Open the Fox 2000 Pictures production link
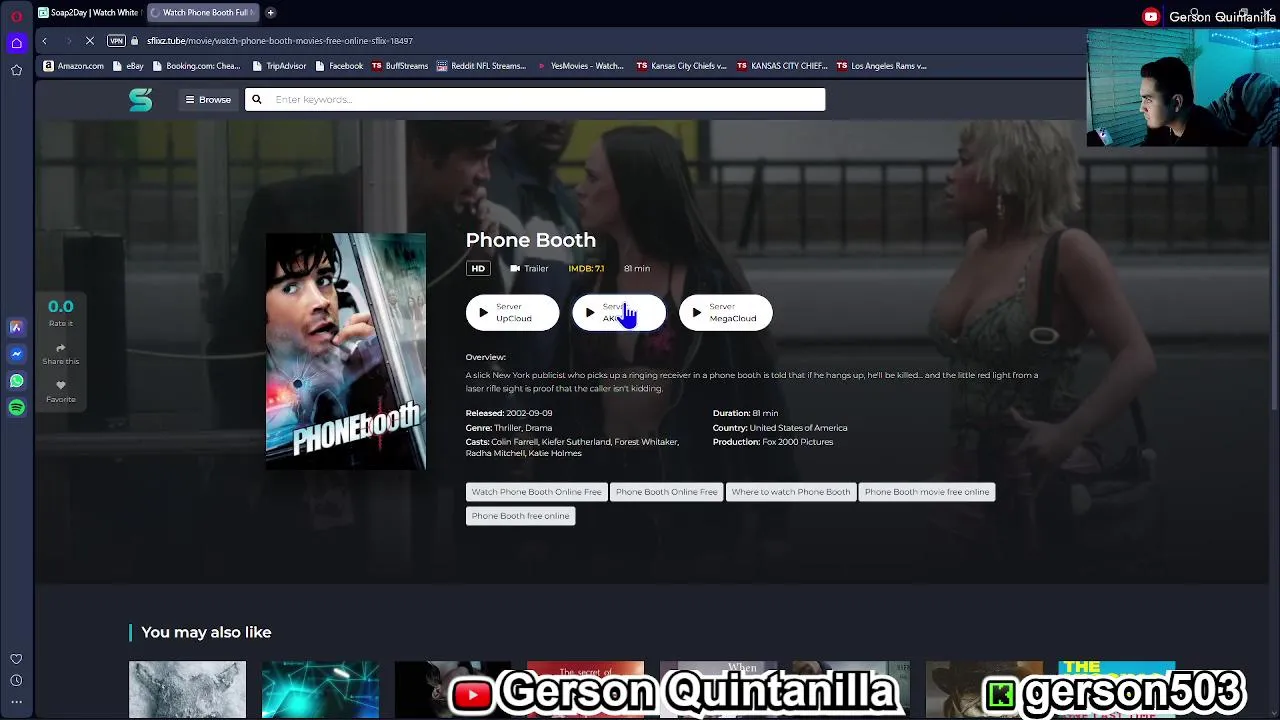This screenshot has width=1280, height=720. point(797,442)
